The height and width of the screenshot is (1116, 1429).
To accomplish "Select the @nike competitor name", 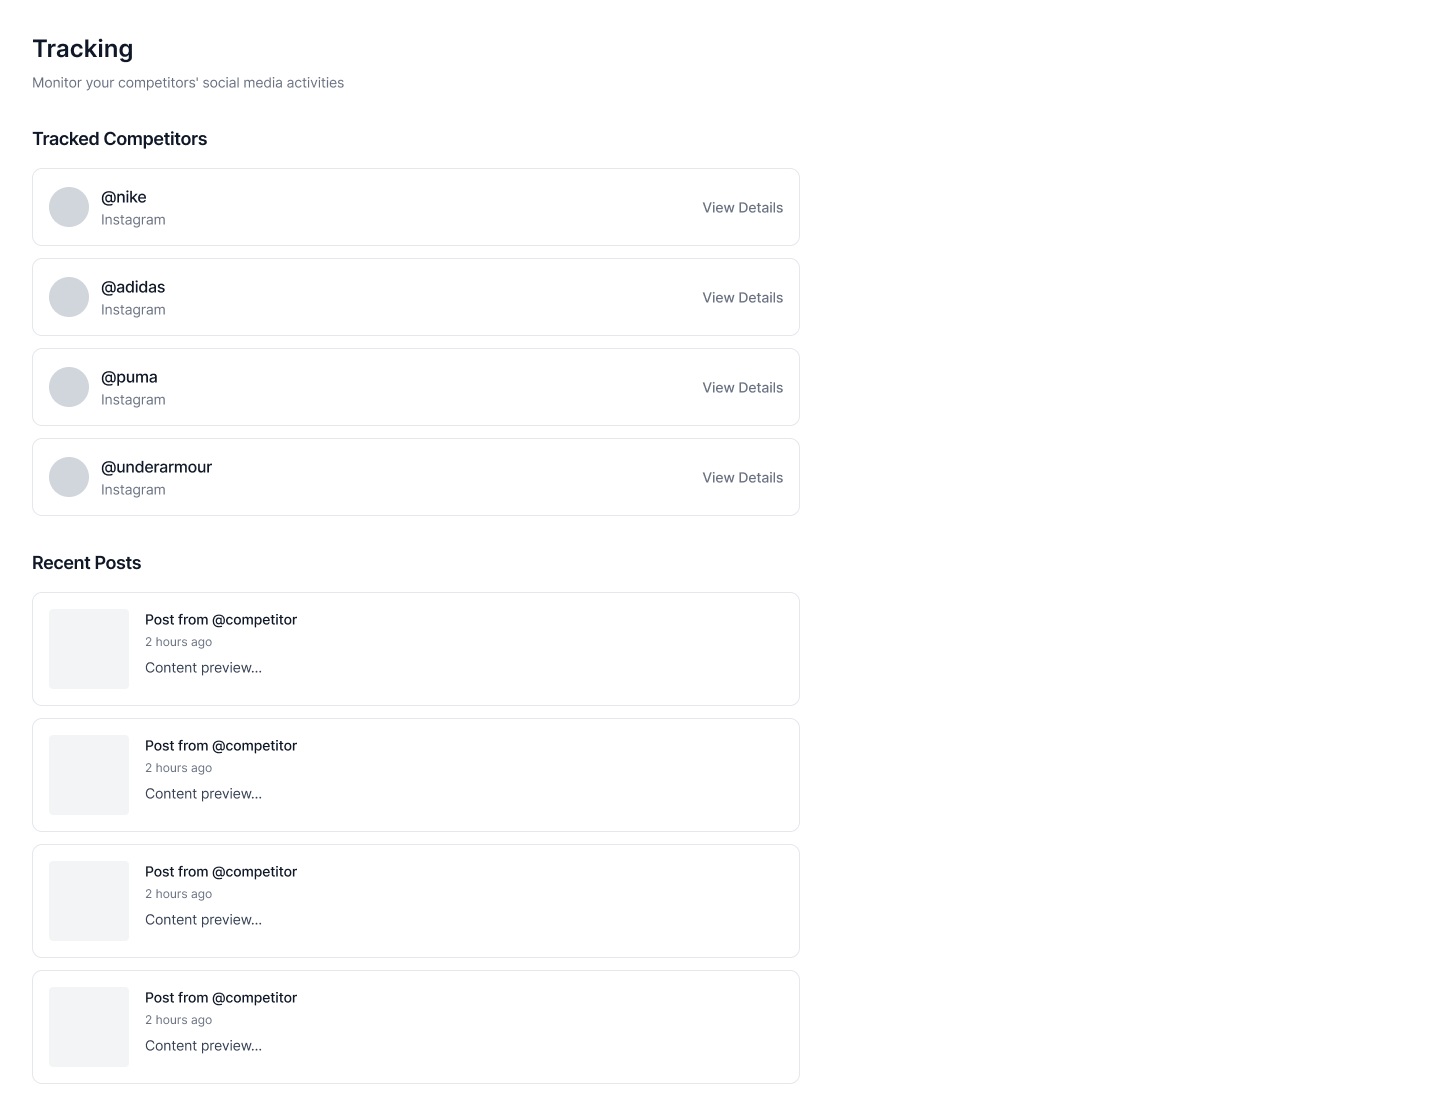I will point(124,197).
